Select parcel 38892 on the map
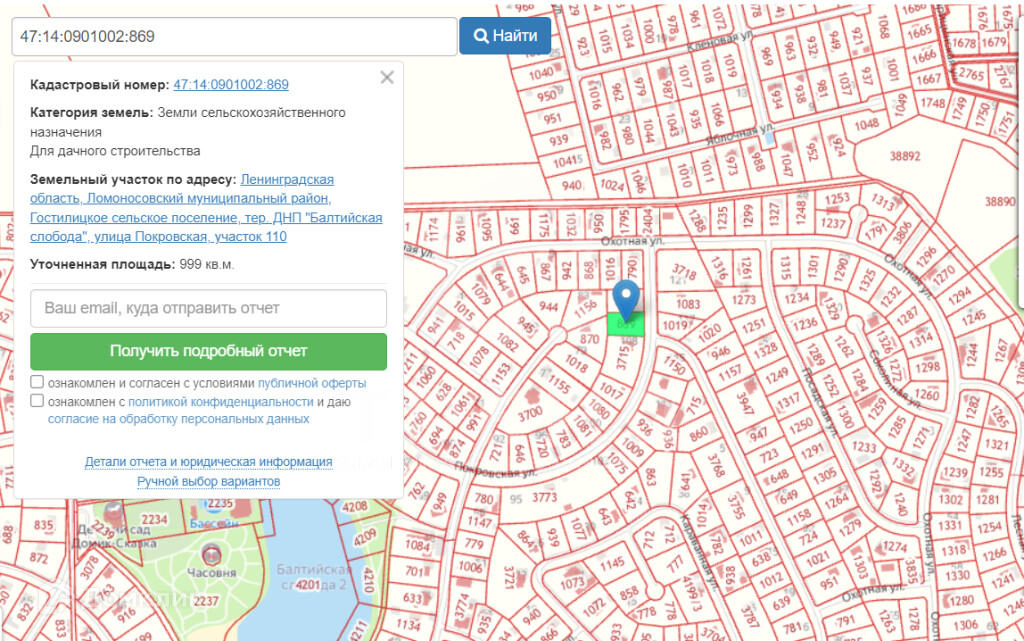This screenshot has width=1024, height=641. [x=905, y=156]
